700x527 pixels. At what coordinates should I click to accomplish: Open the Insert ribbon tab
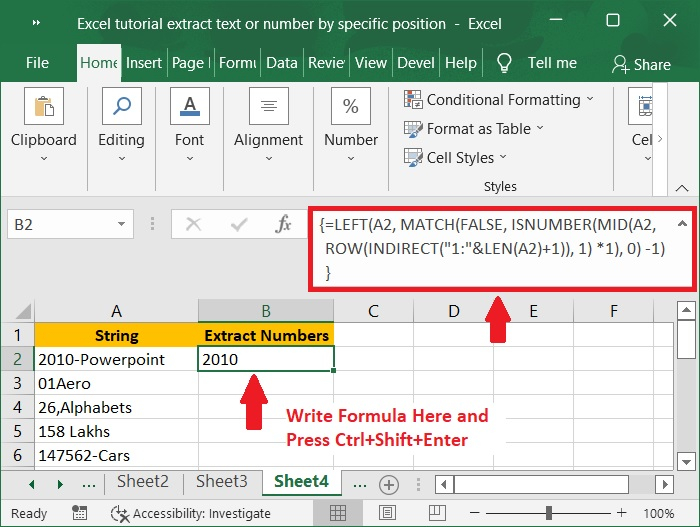144,62
